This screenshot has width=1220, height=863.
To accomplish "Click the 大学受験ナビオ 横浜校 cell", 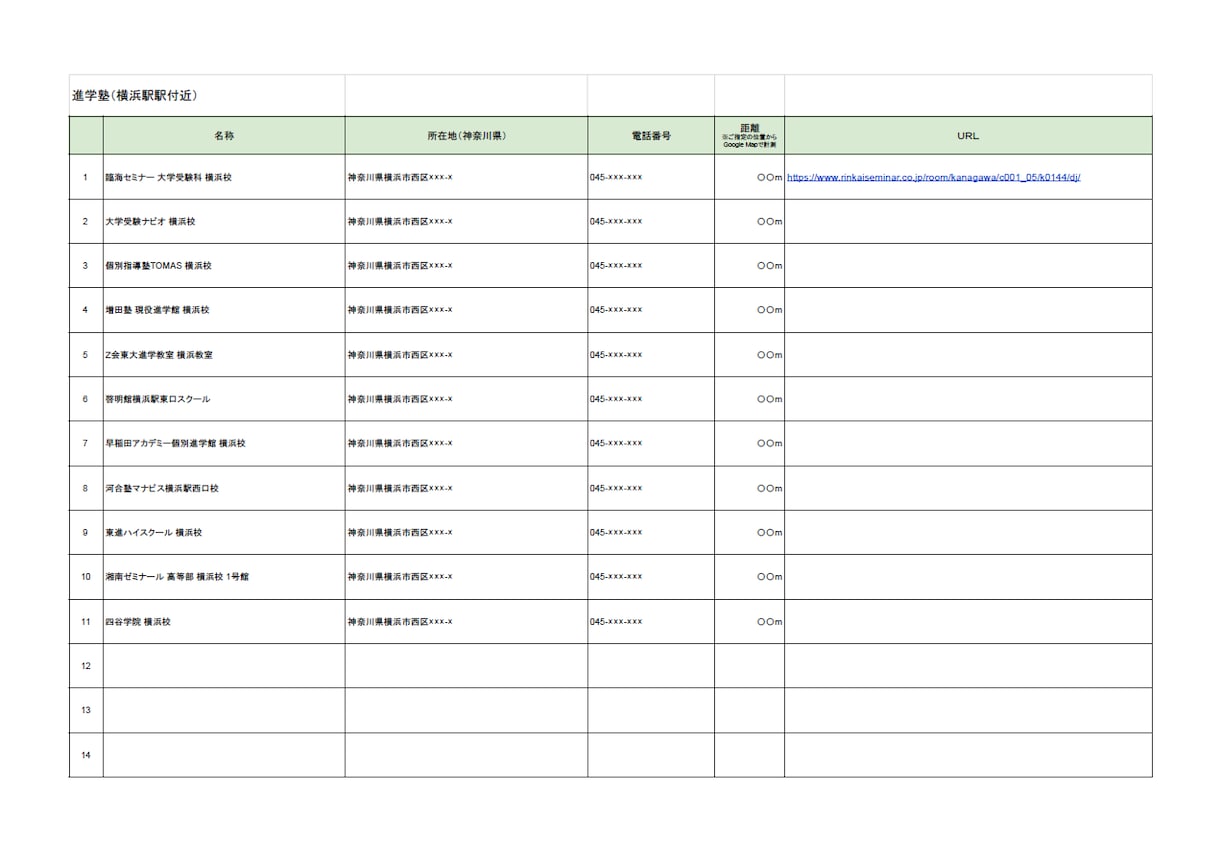I will point(224,221).
